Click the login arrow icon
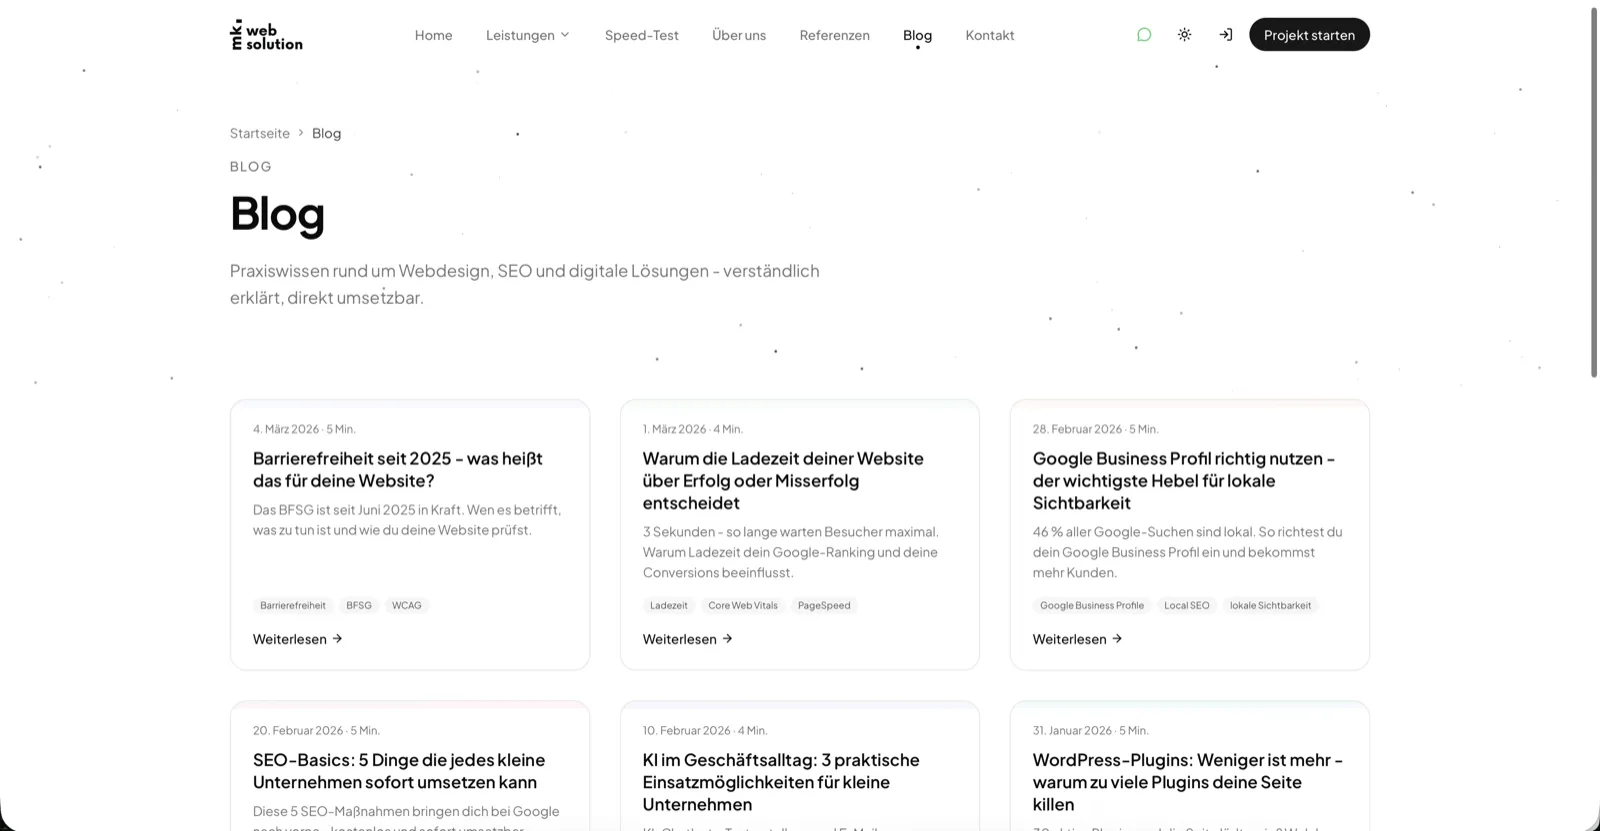The width and height of the screenshot is (1600, 831). (x=1225, y=35)
